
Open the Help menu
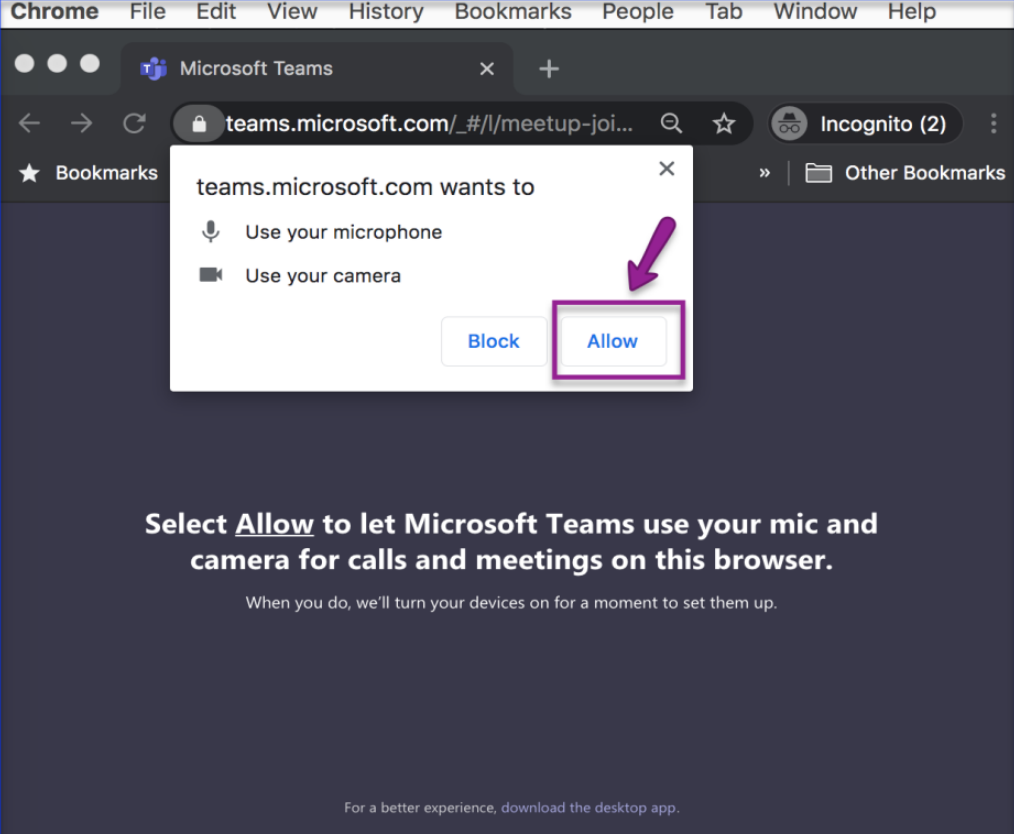912,11
